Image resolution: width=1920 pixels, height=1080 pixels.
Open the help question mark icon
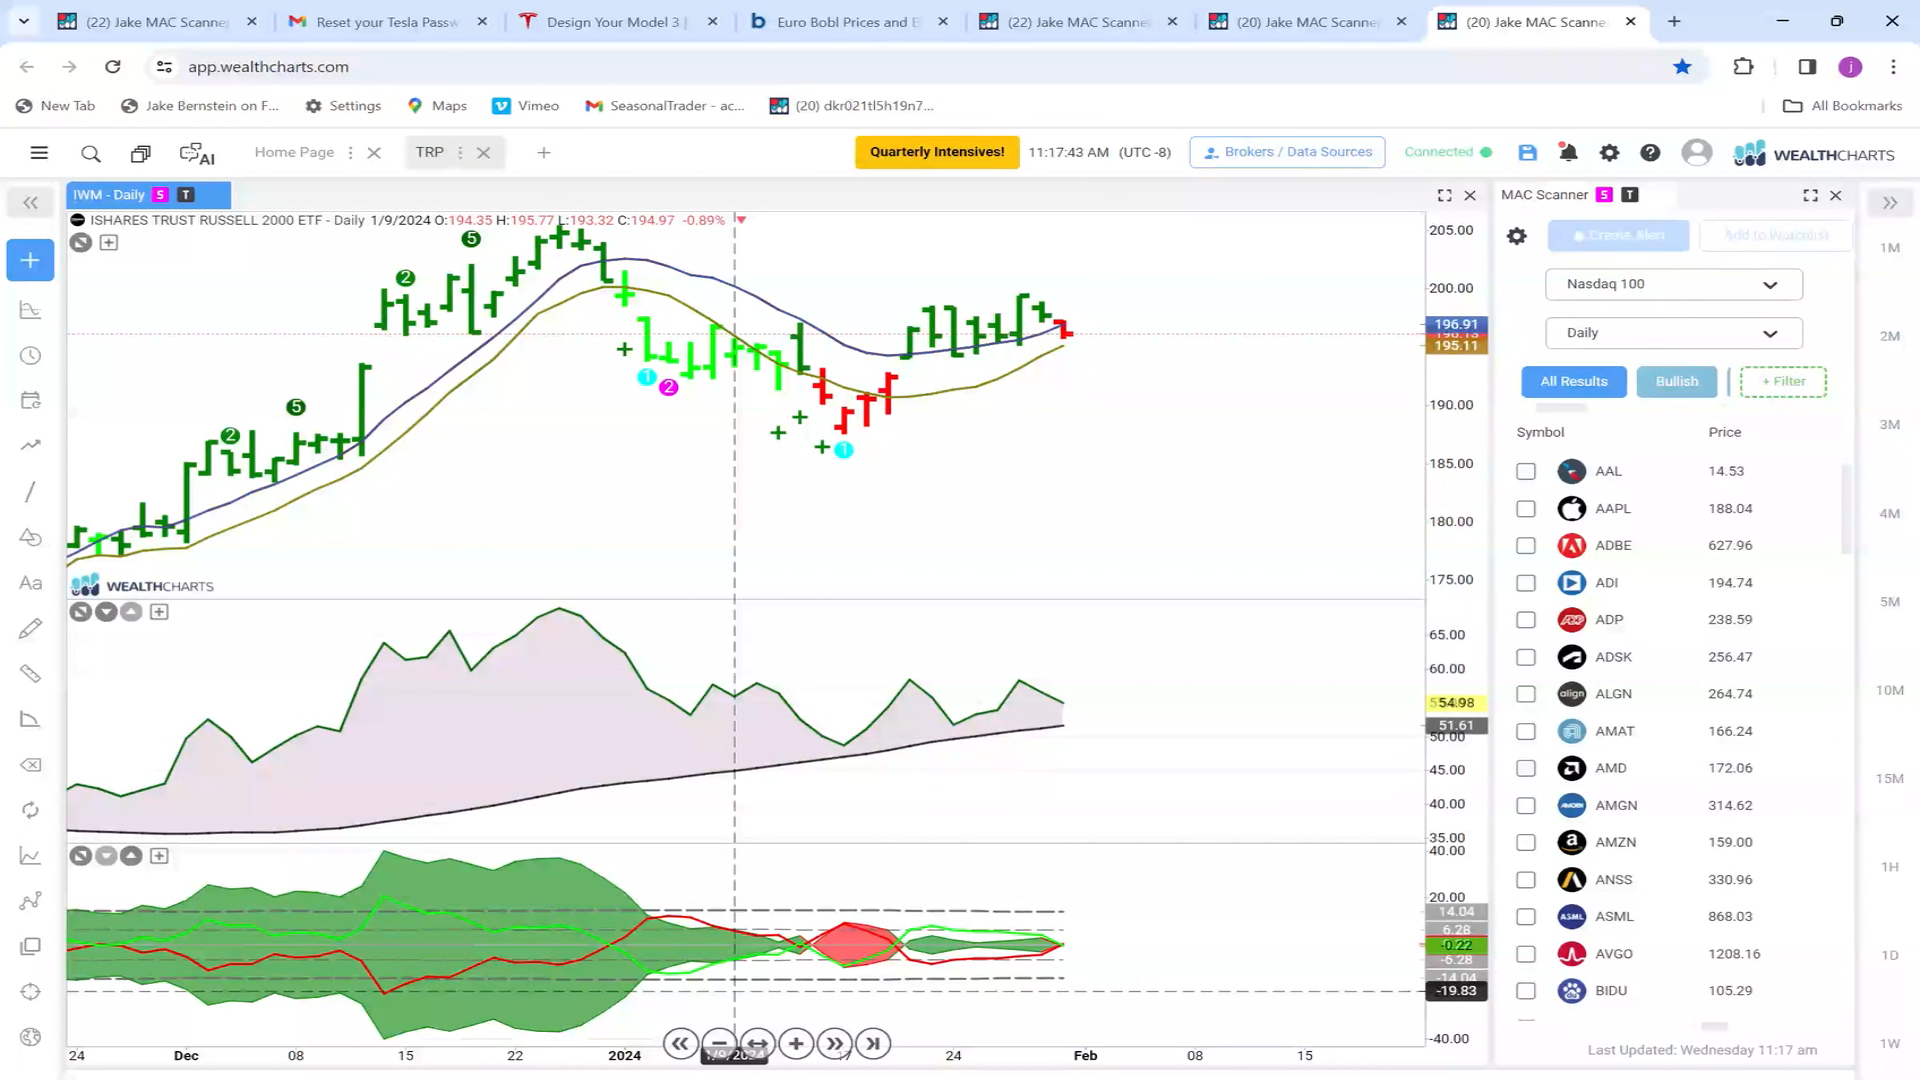point(1650,152)
